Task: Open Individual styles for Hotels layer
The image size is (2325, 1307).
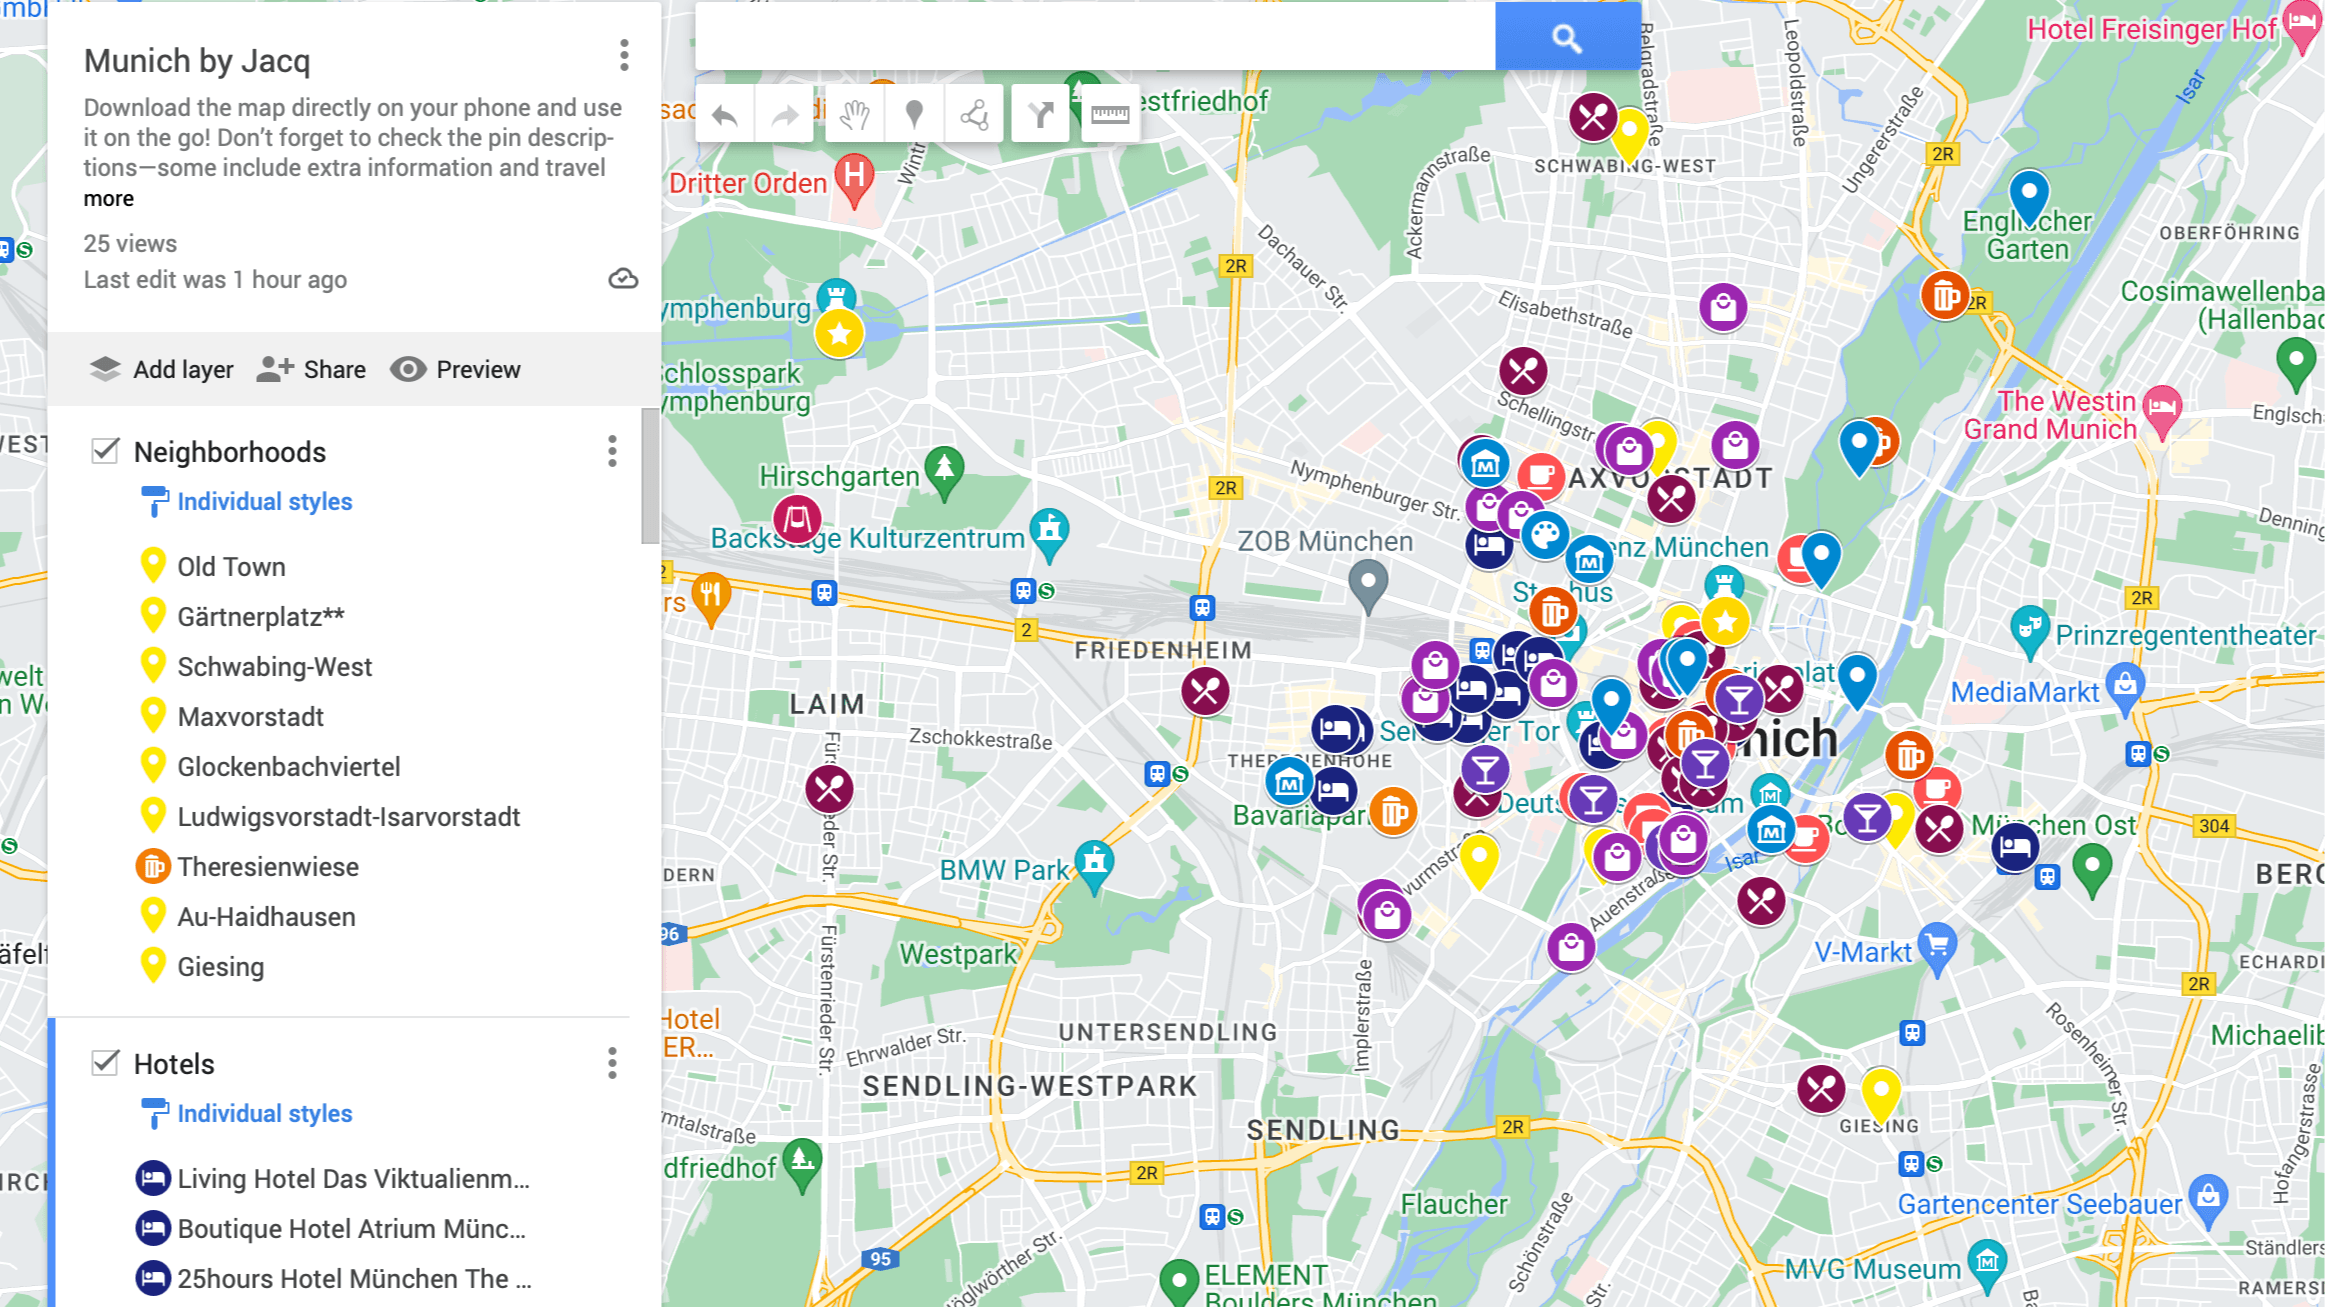Action: tap(265, 1113)
